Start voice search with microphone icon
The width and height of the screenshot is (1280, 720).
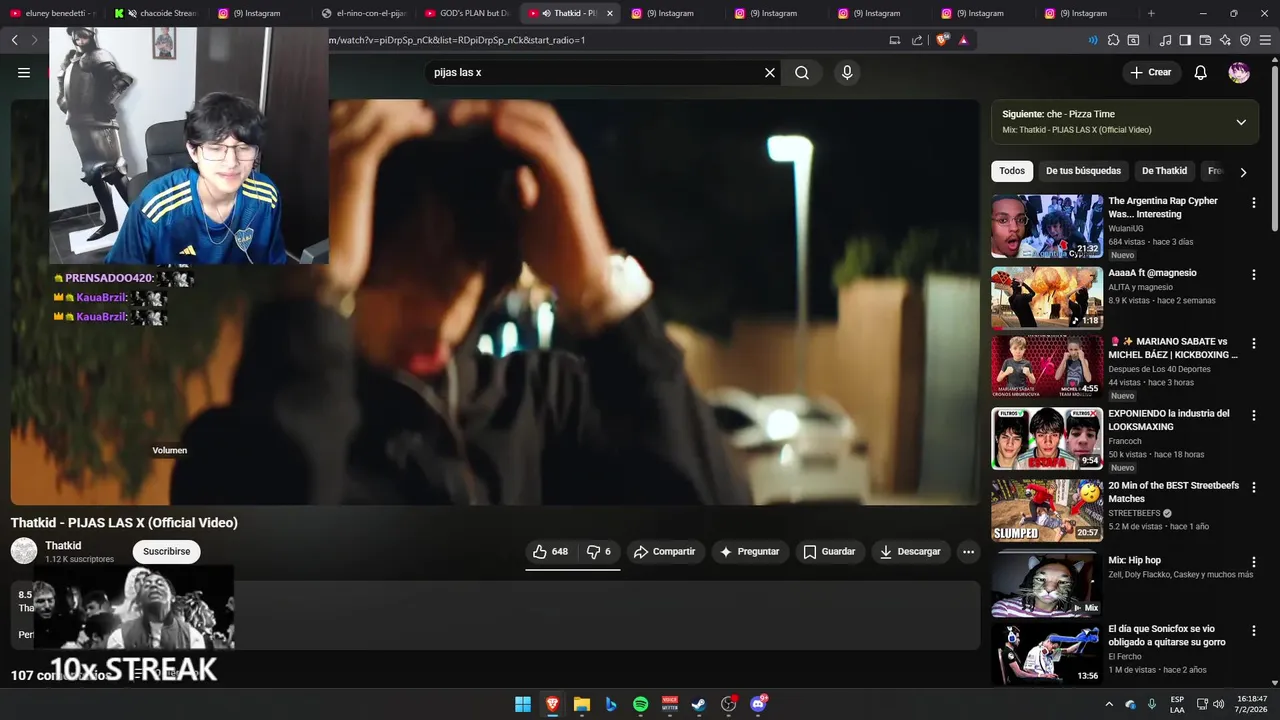(x=847, y=73)
